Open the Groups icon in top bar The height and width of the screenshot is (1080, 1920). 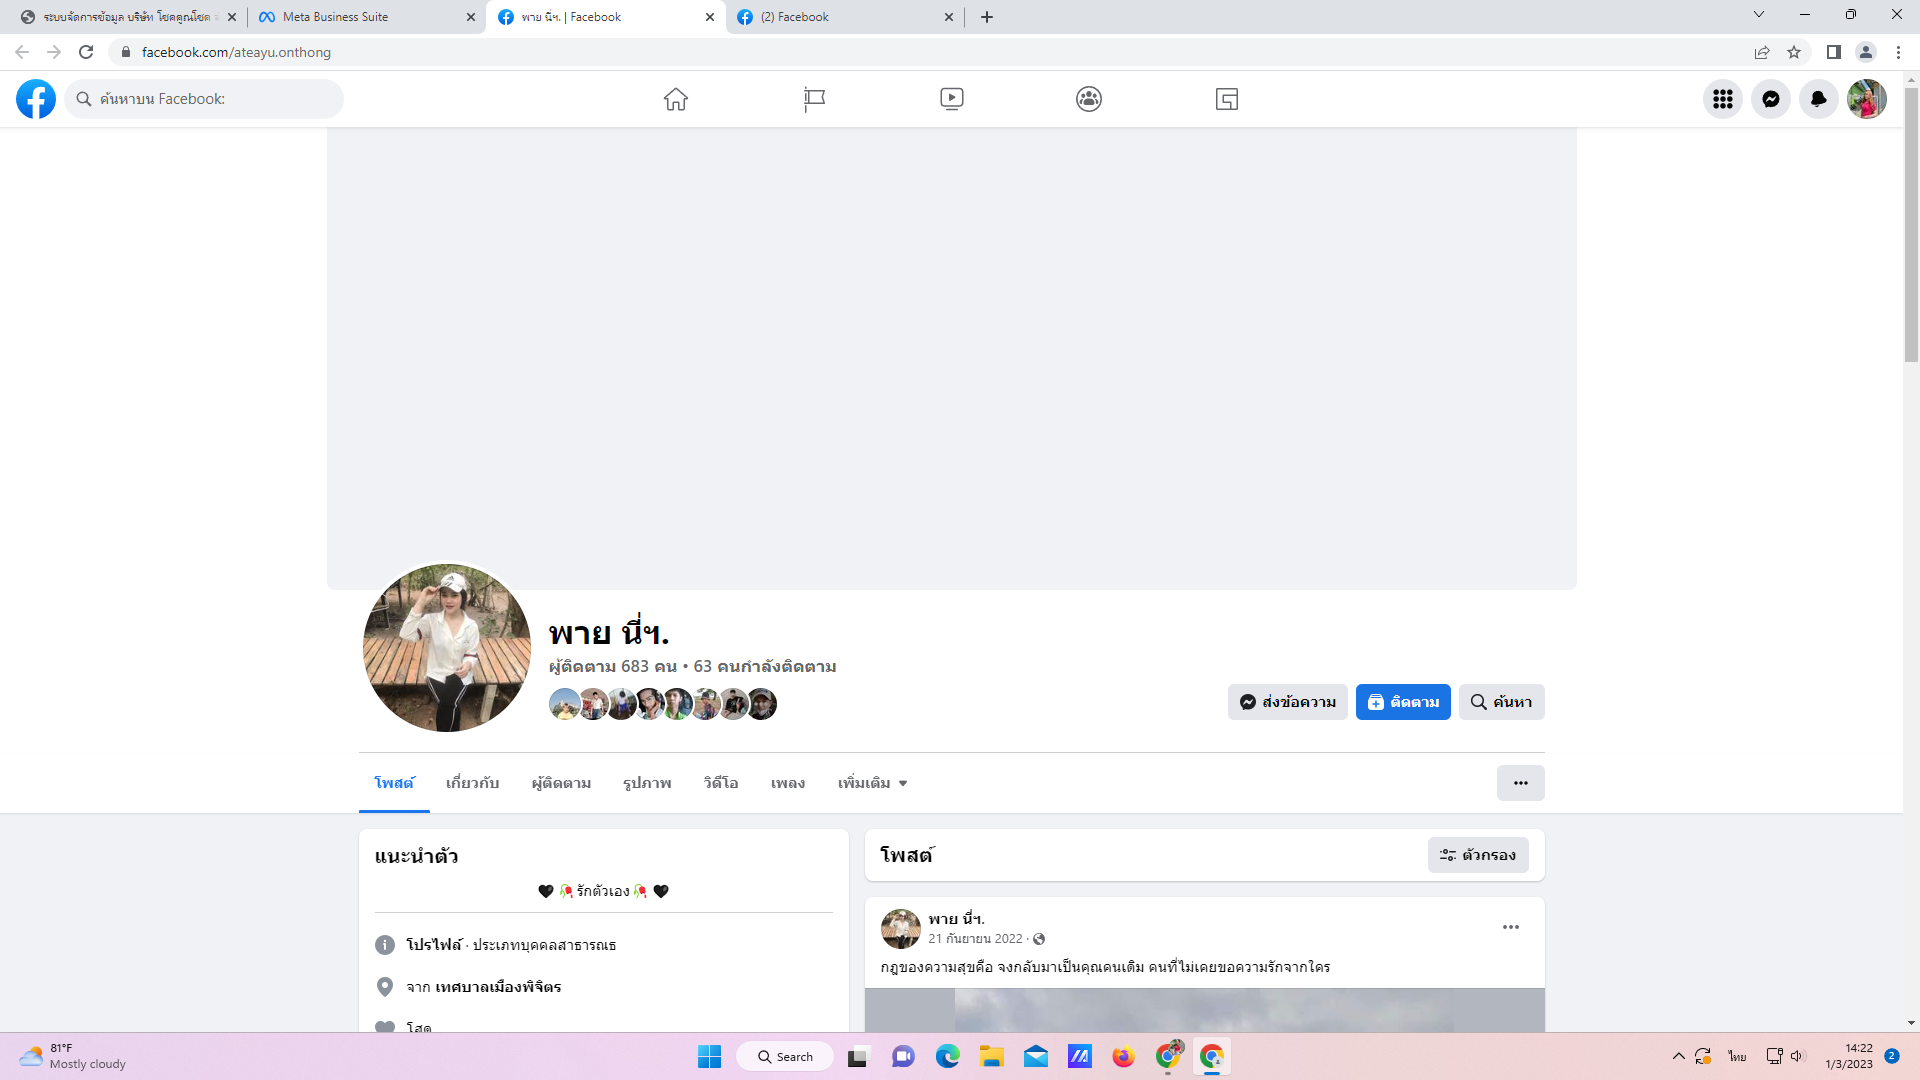pos(1089,99)
